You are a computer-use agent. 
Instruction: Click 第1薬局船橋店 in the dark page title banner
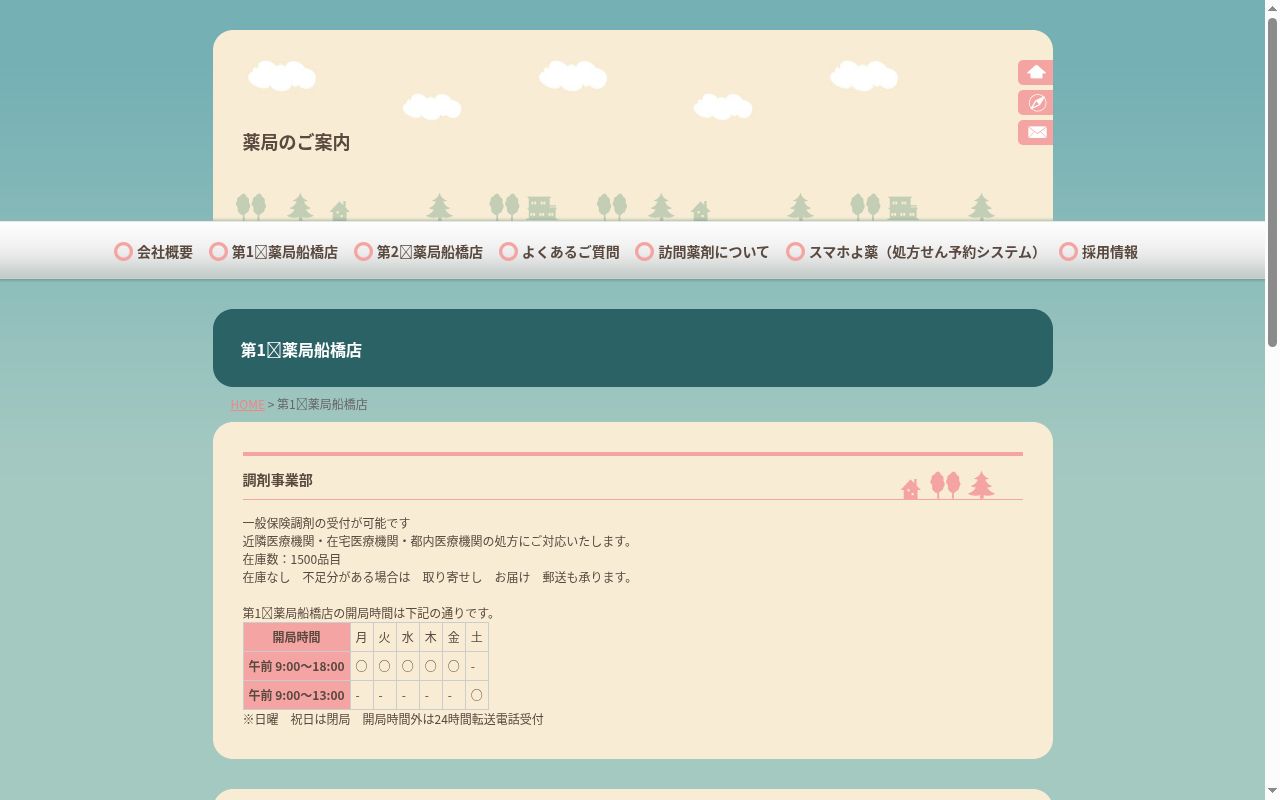coord(301,350)
